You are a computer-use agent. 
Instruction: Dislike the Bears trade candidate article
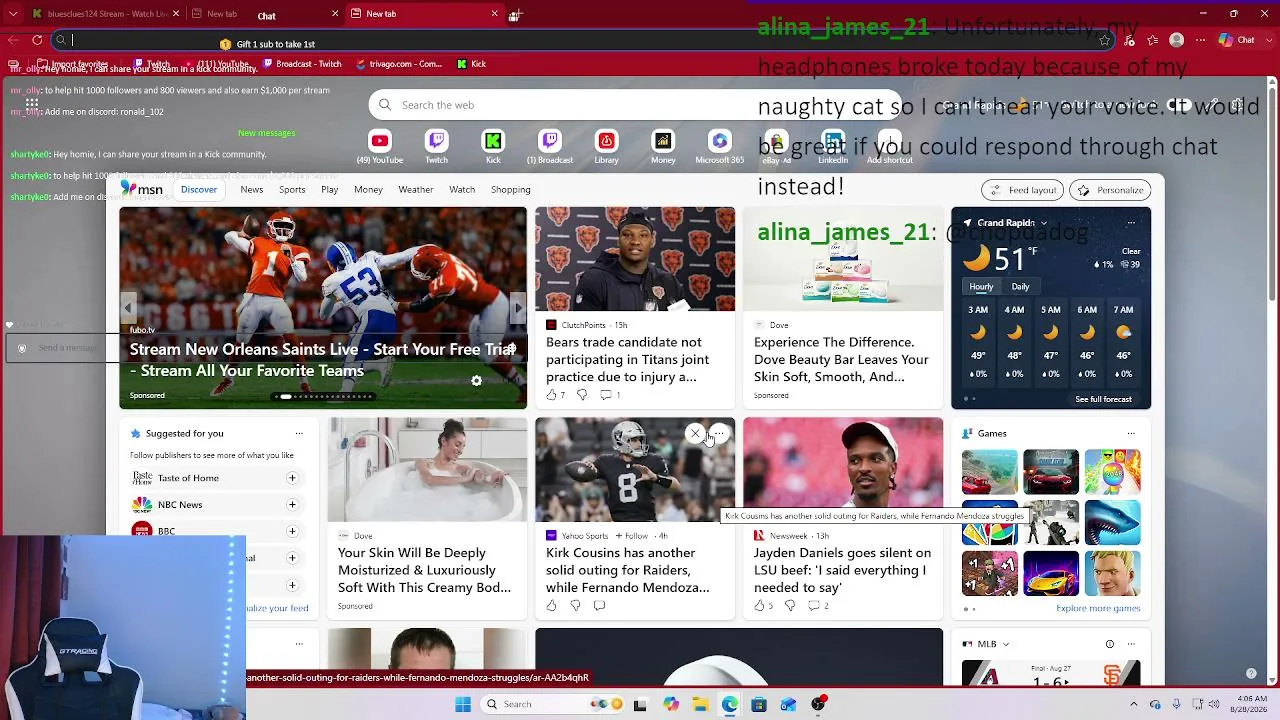coord(581,395)
